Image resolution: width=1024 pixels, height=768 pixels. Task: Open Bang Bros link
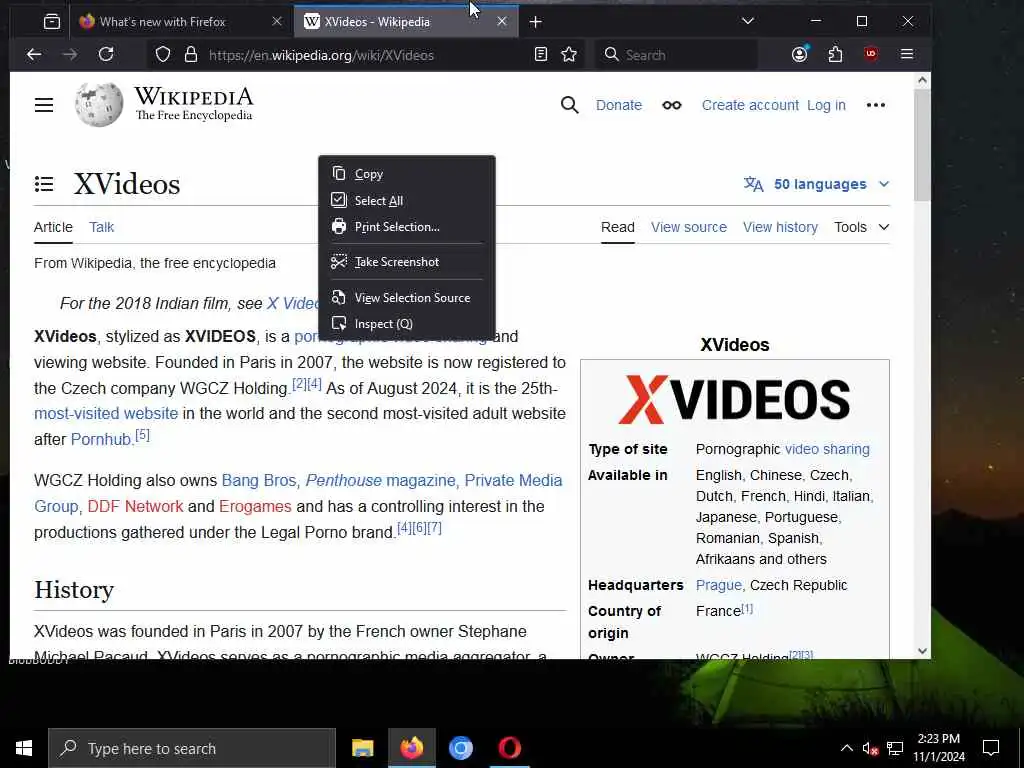click(259, 480)
